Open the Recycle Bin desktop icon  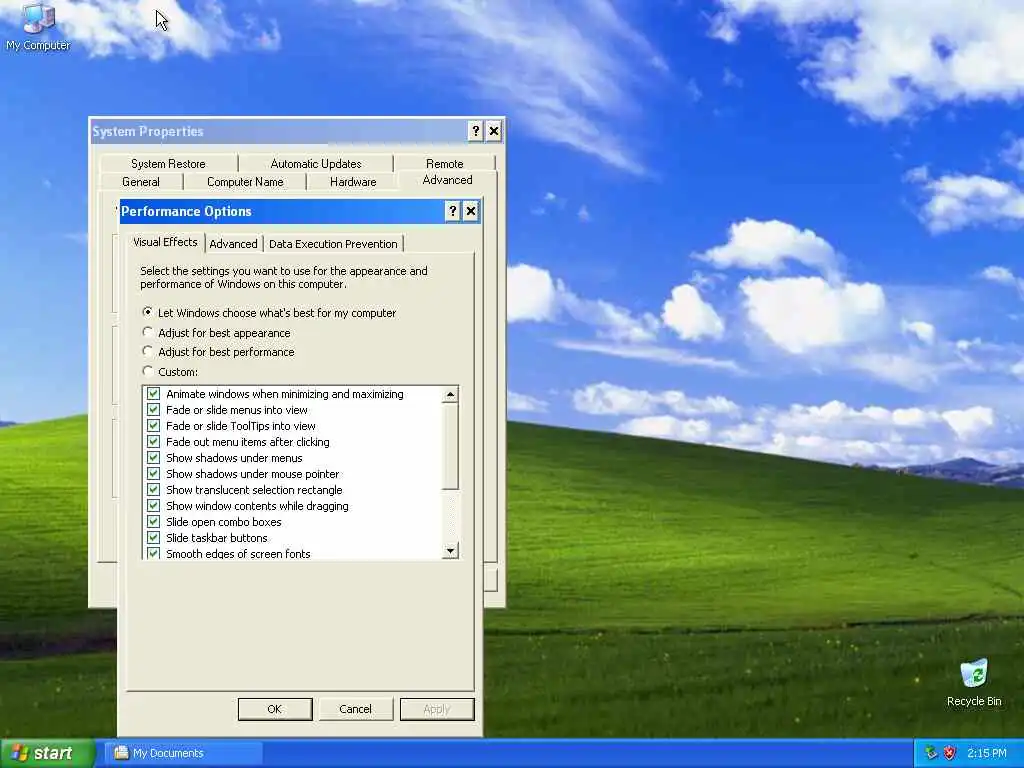point(974,682)
